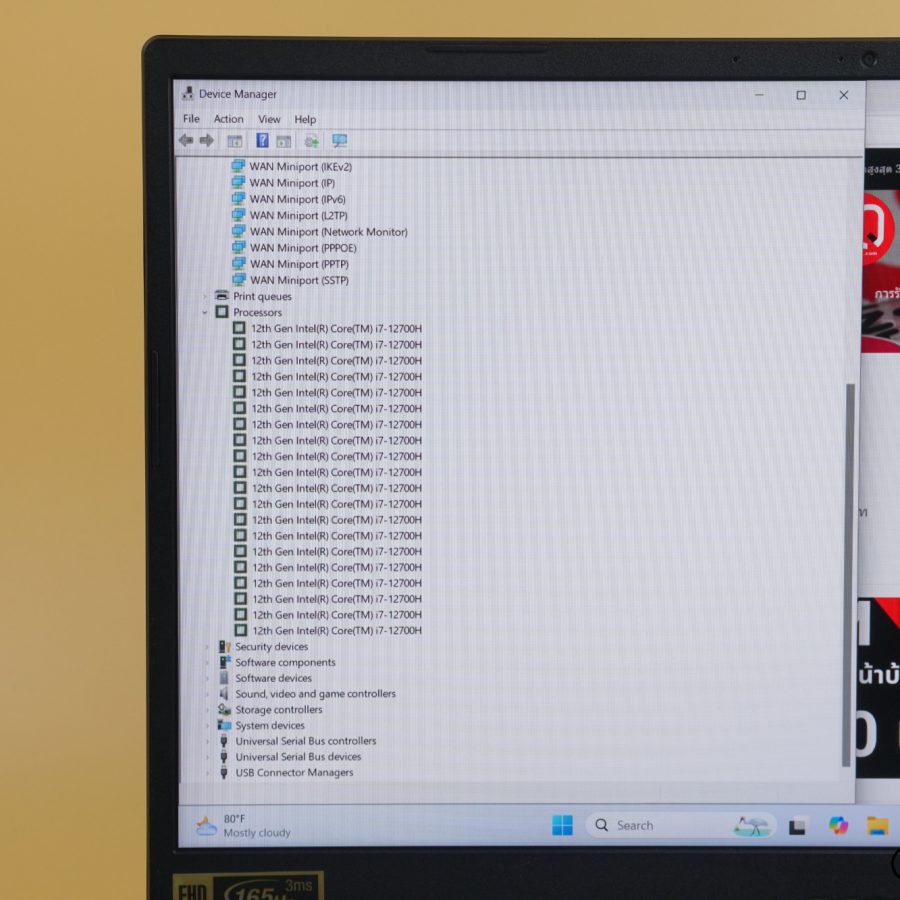
Task: Expand the Security devices category arrow
Action: click(208, 647)
